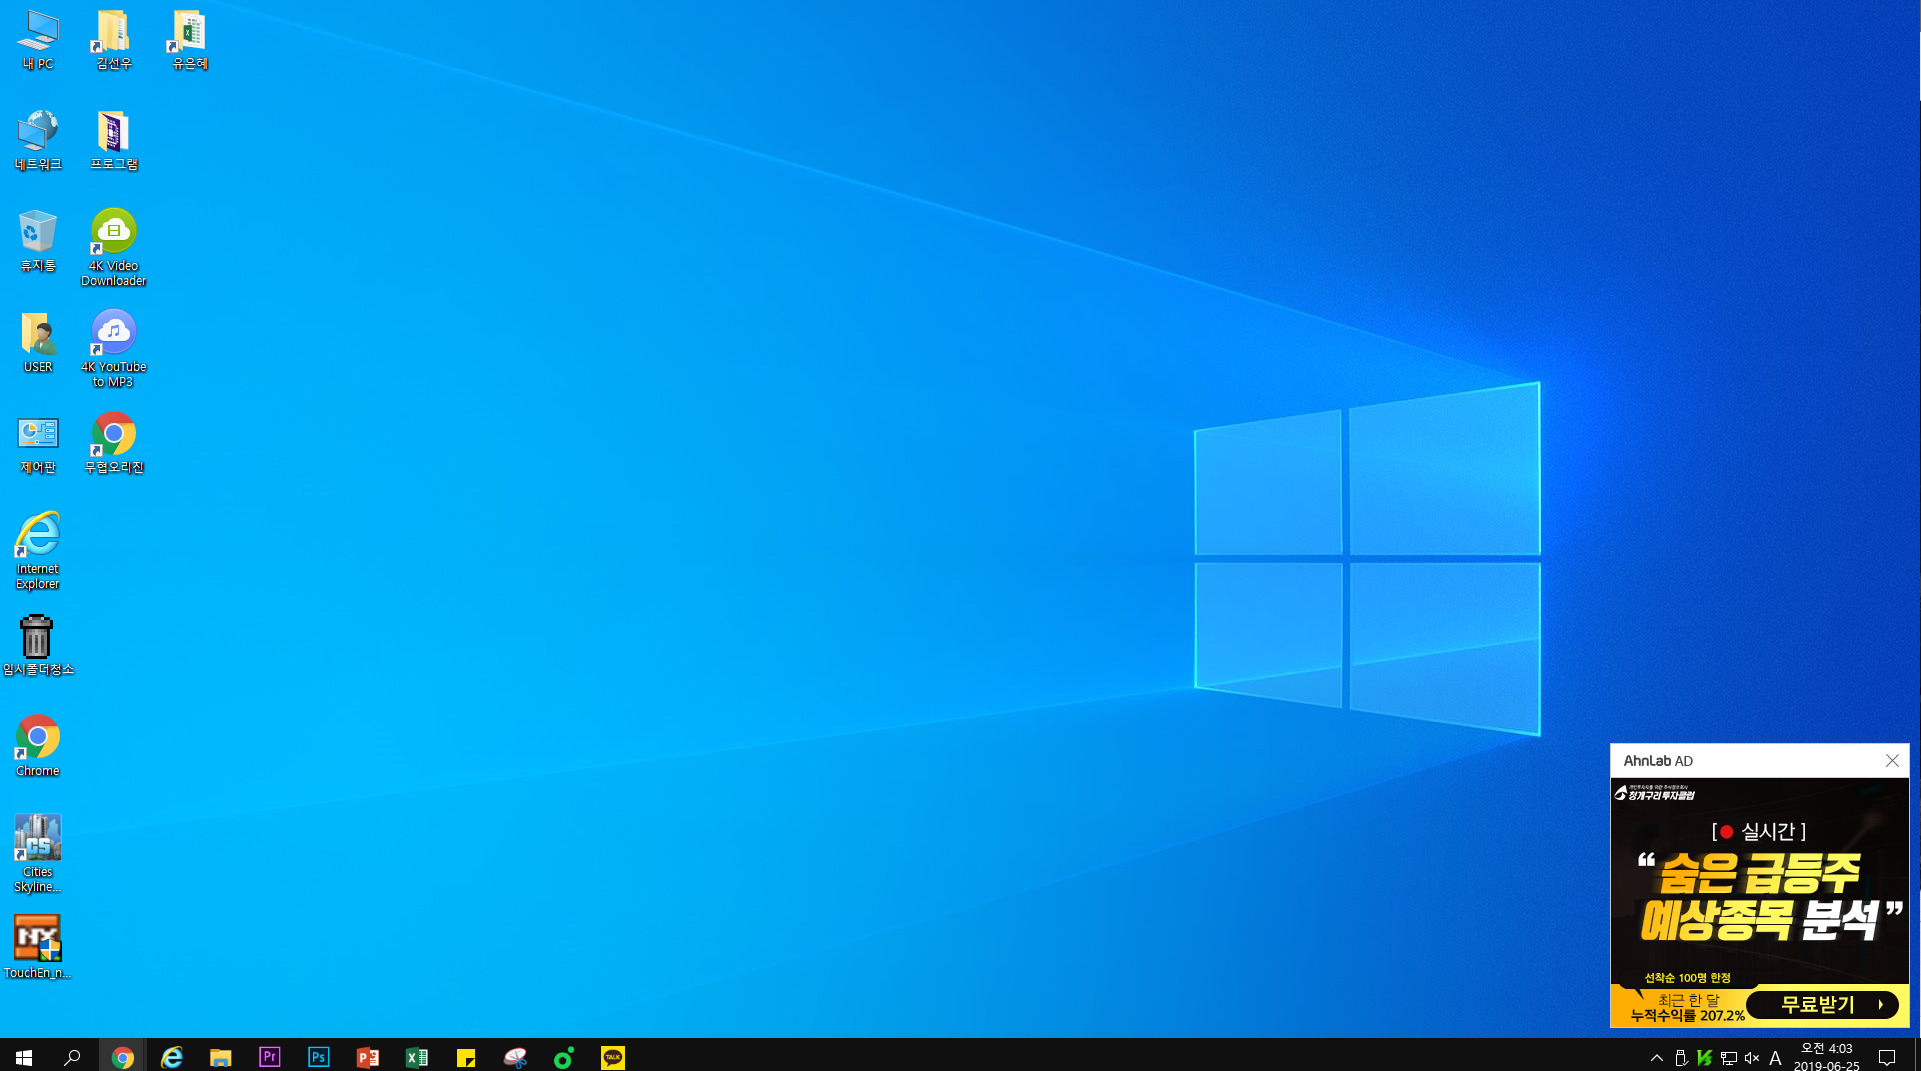The width and height of the screenshot is (1921, 1071).
Task: Open Internet Explorer from the taskbar
Action: coord(171,1056)
